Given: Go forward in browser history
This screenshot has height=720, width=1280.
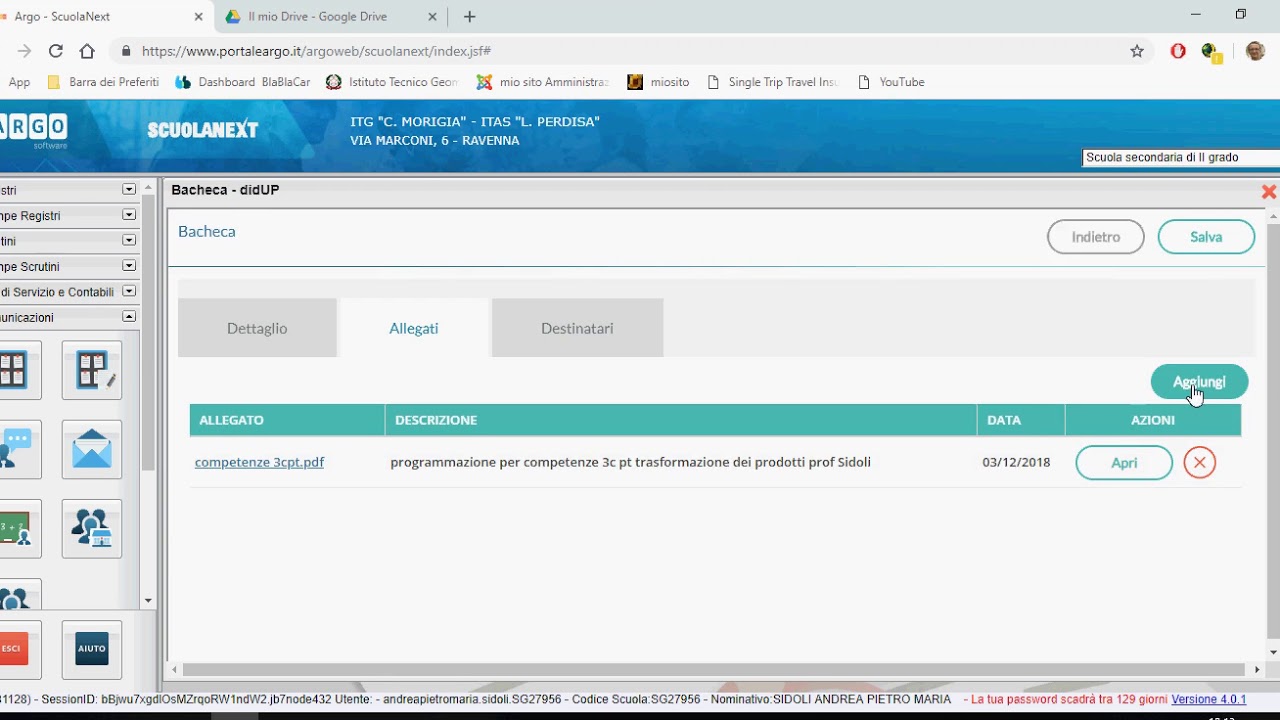Looking at the screenshot, I should tap(24, 51).
